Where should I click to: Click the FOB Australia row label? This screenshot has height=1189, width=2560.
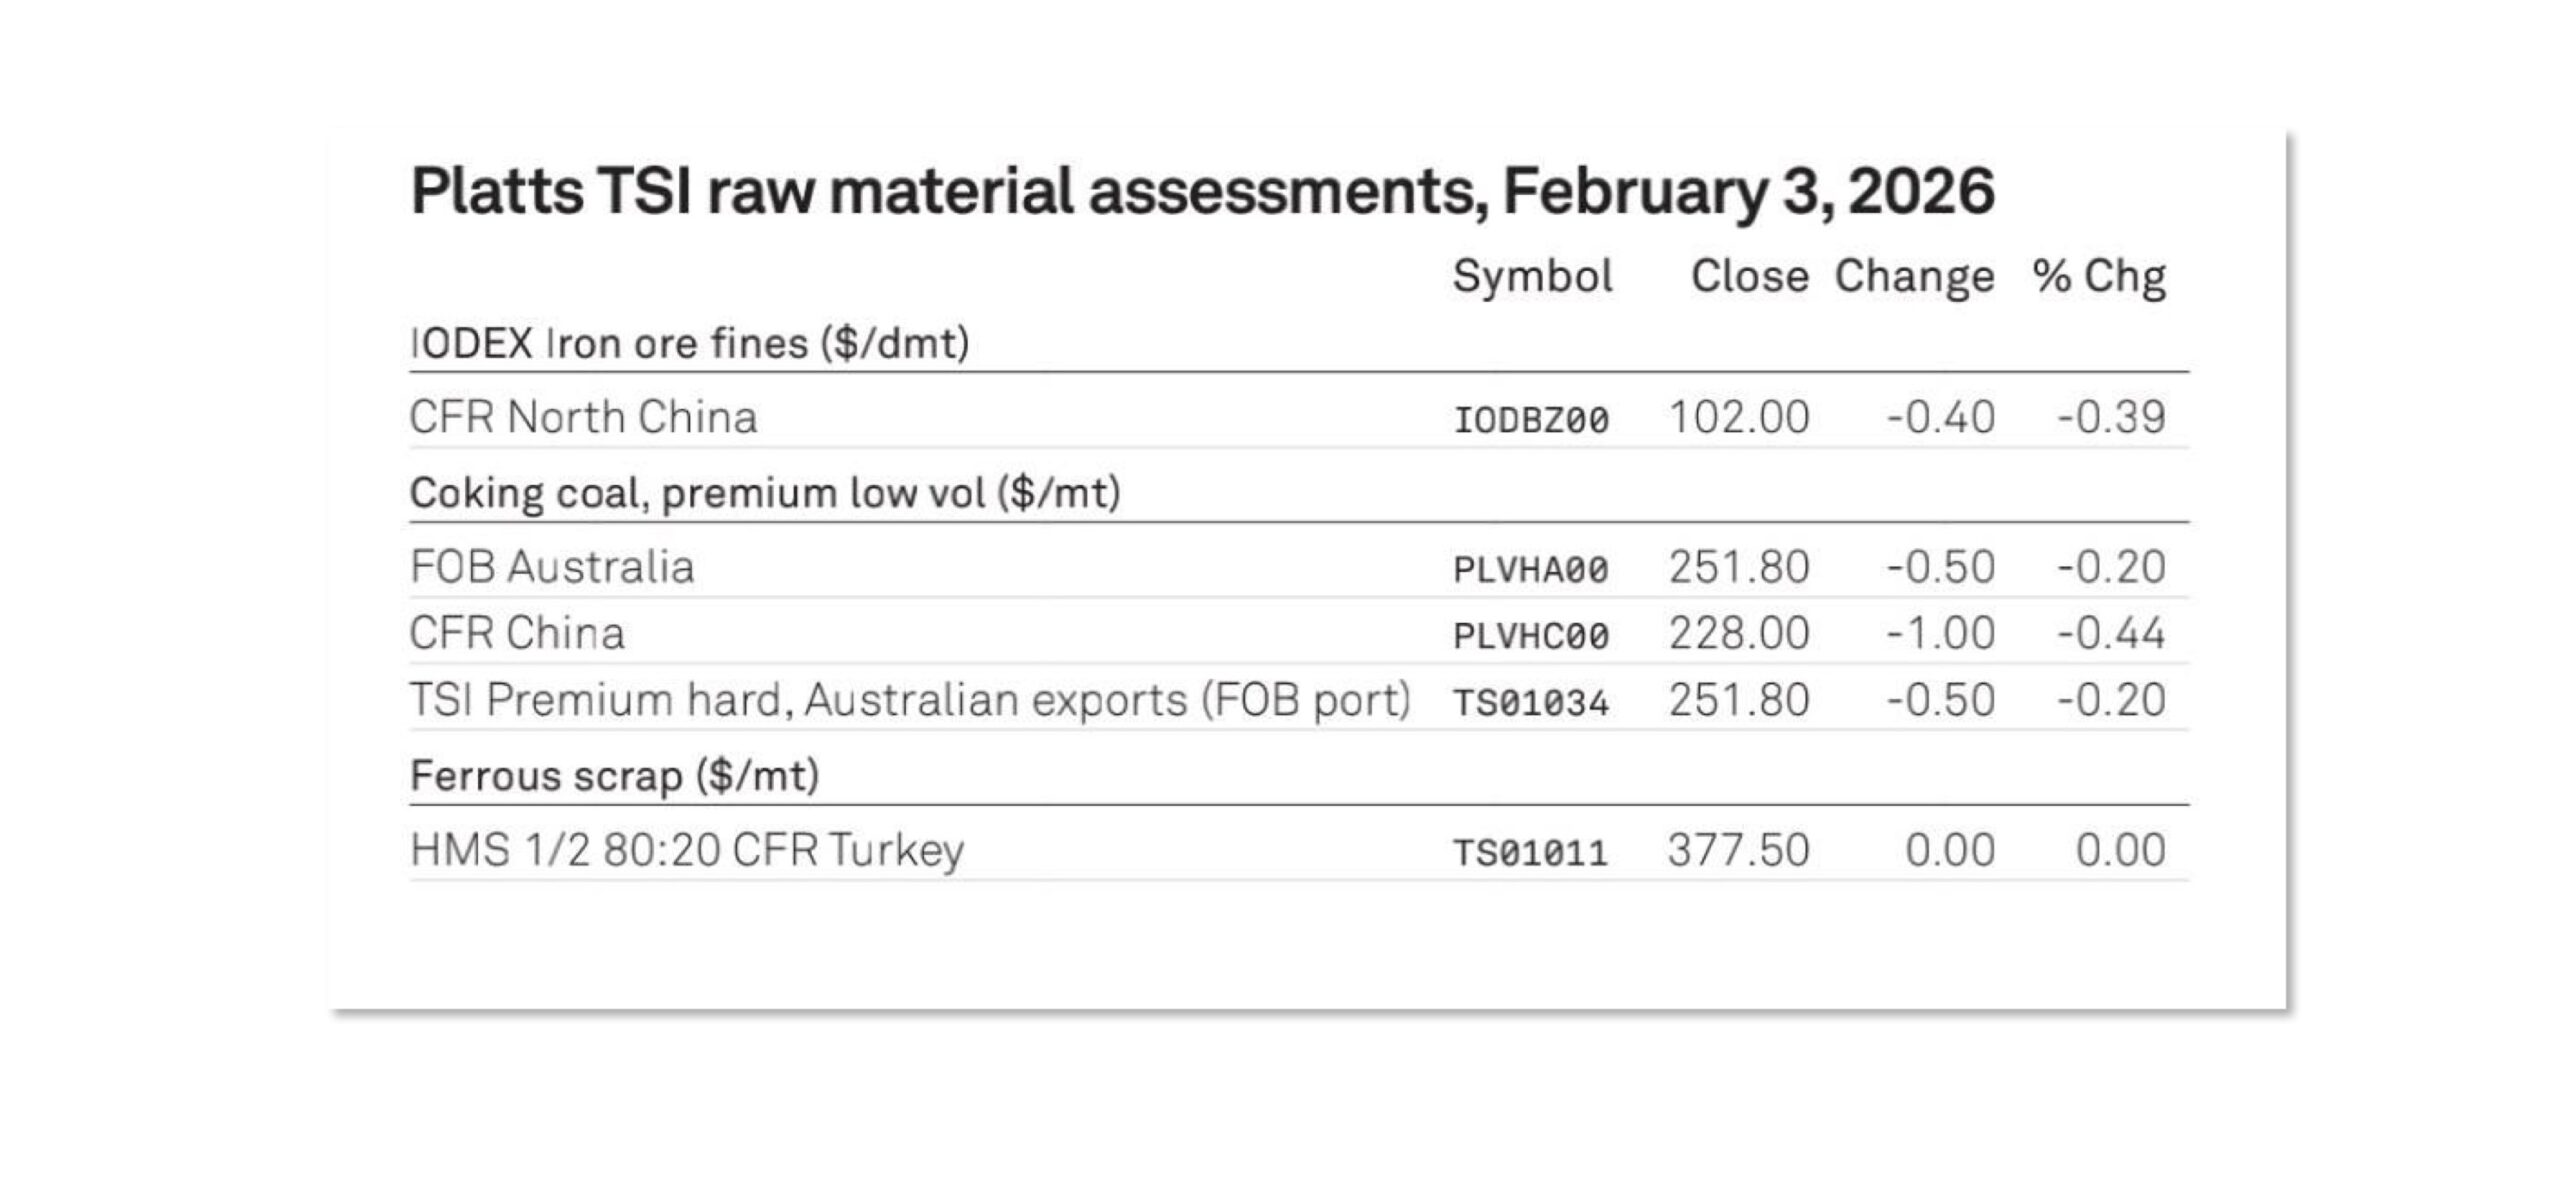coord(552,567)
